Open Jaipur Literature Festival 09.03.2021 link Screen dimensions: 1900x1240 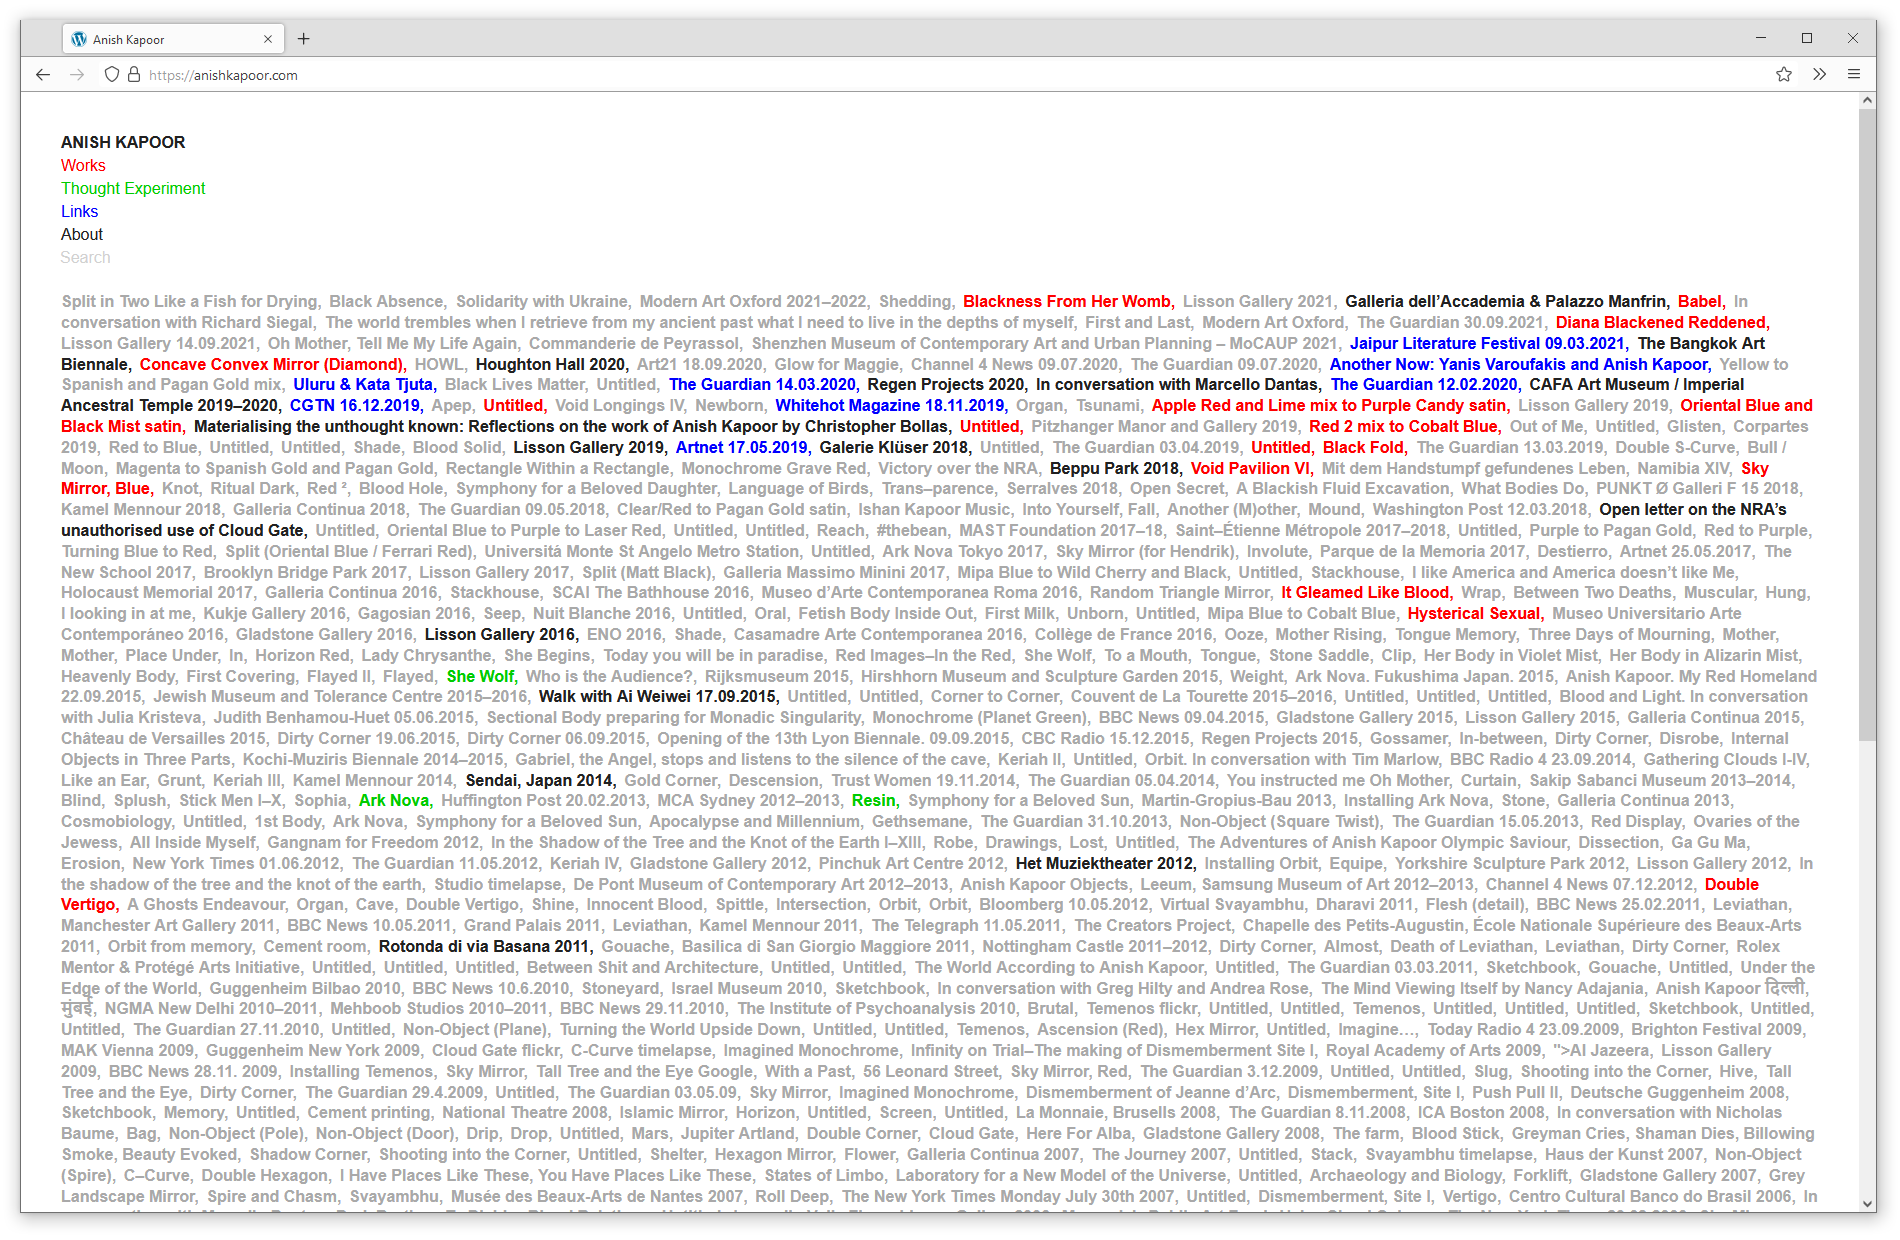pos(1488,343)
